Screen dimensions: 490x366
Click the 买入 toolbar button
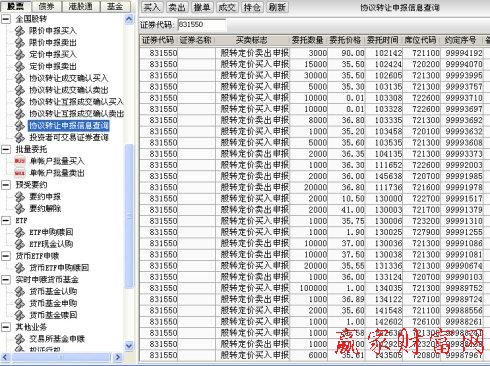coord(151,7)
